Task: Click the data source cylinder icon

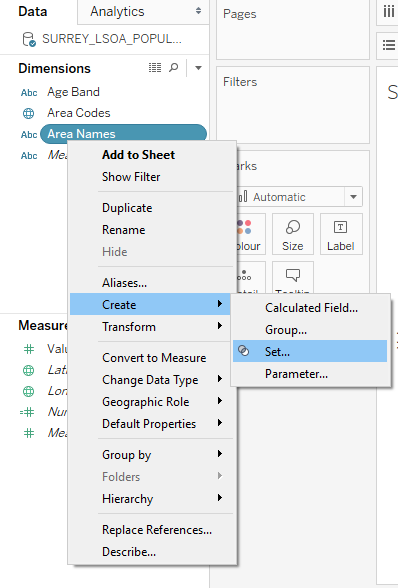Action: [x=29, y=39]
